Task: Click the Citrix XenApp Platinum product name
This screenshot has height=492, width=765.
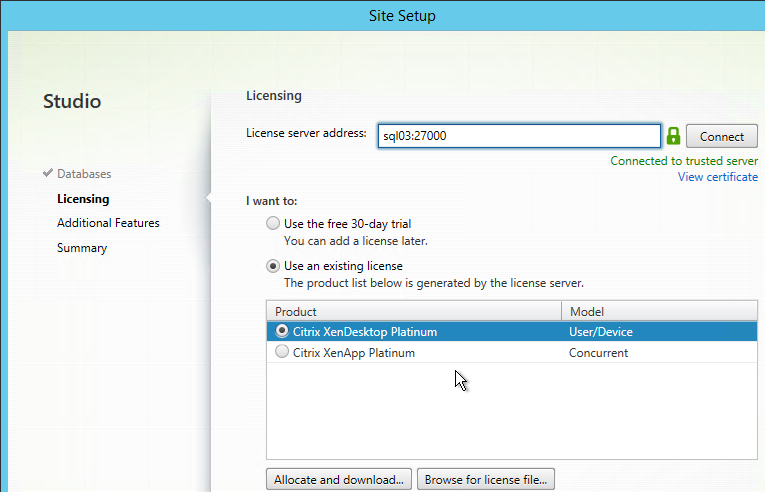Action: (354, 353)
